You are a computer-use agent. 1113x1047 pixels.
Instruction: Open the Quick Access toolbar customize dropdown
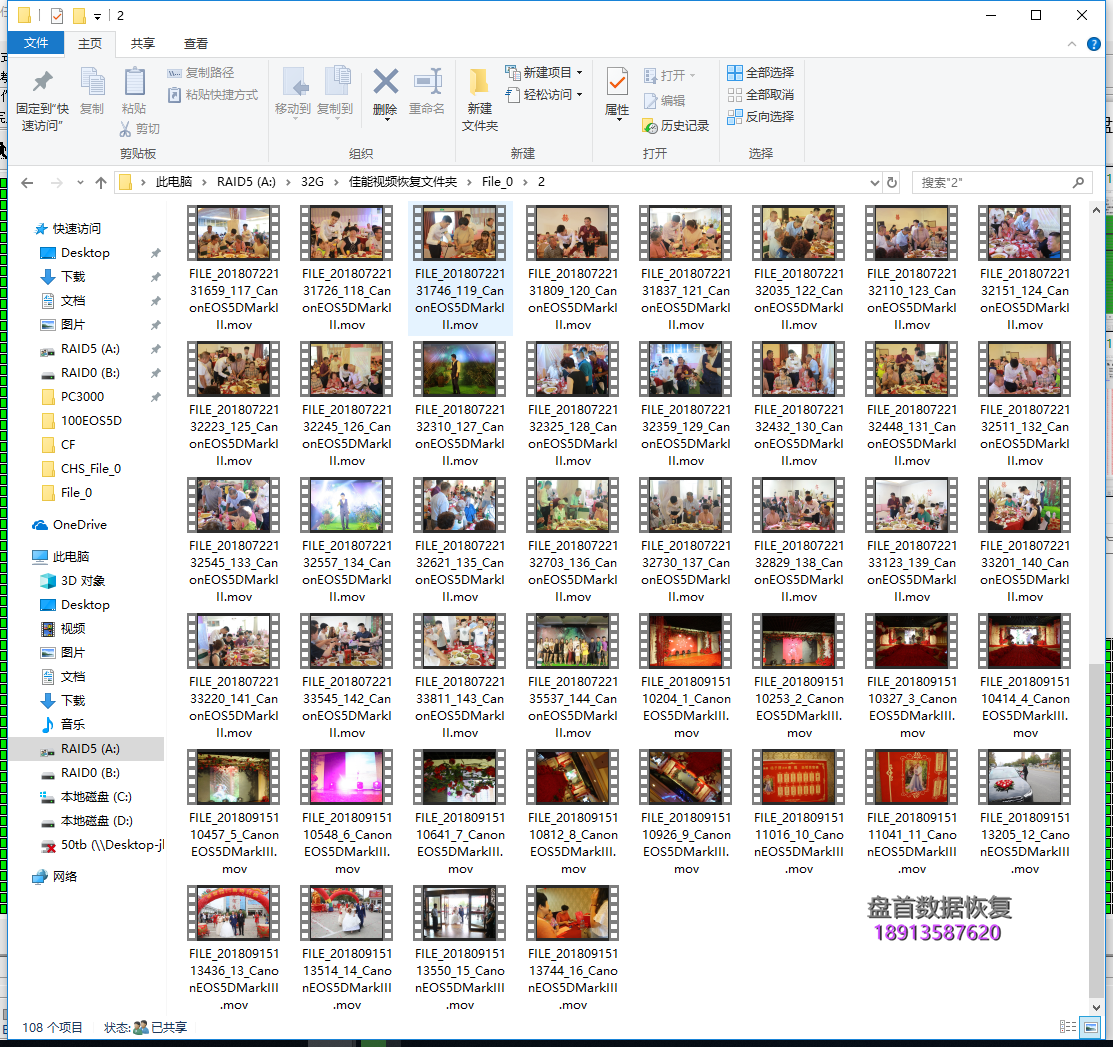(97, 16)
